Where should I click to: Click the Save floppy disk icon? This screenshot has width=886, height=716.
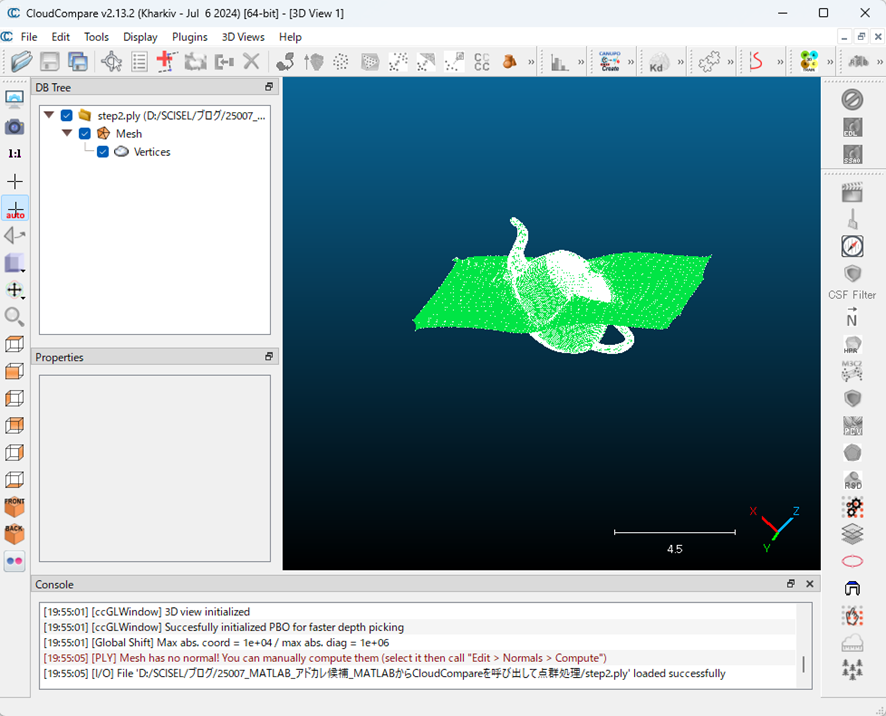tap(50, 61)
